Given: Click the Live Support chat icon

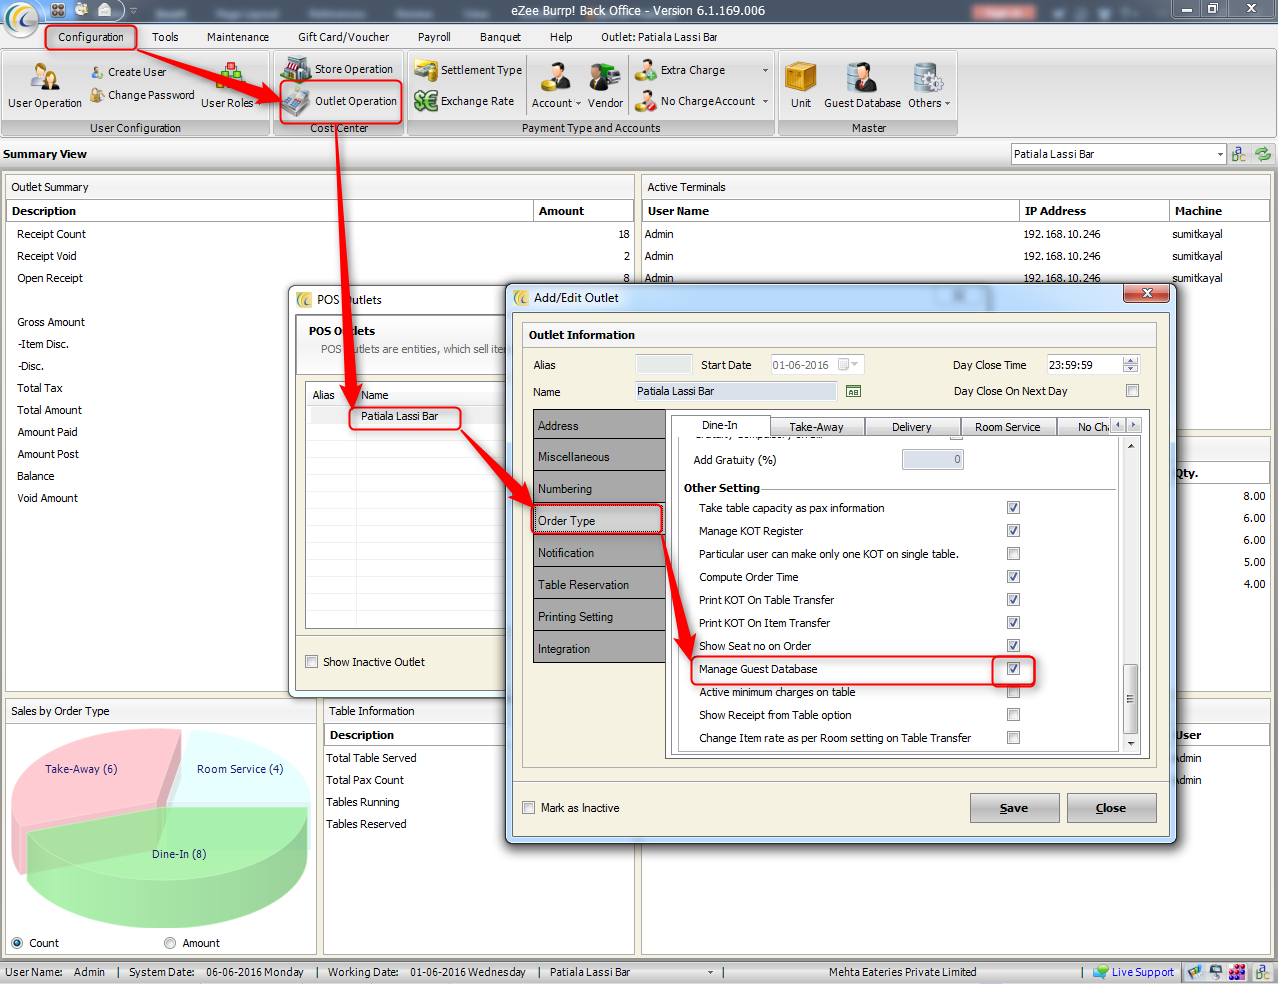Looking at the screenshot, I should [x=1101, y=972].
